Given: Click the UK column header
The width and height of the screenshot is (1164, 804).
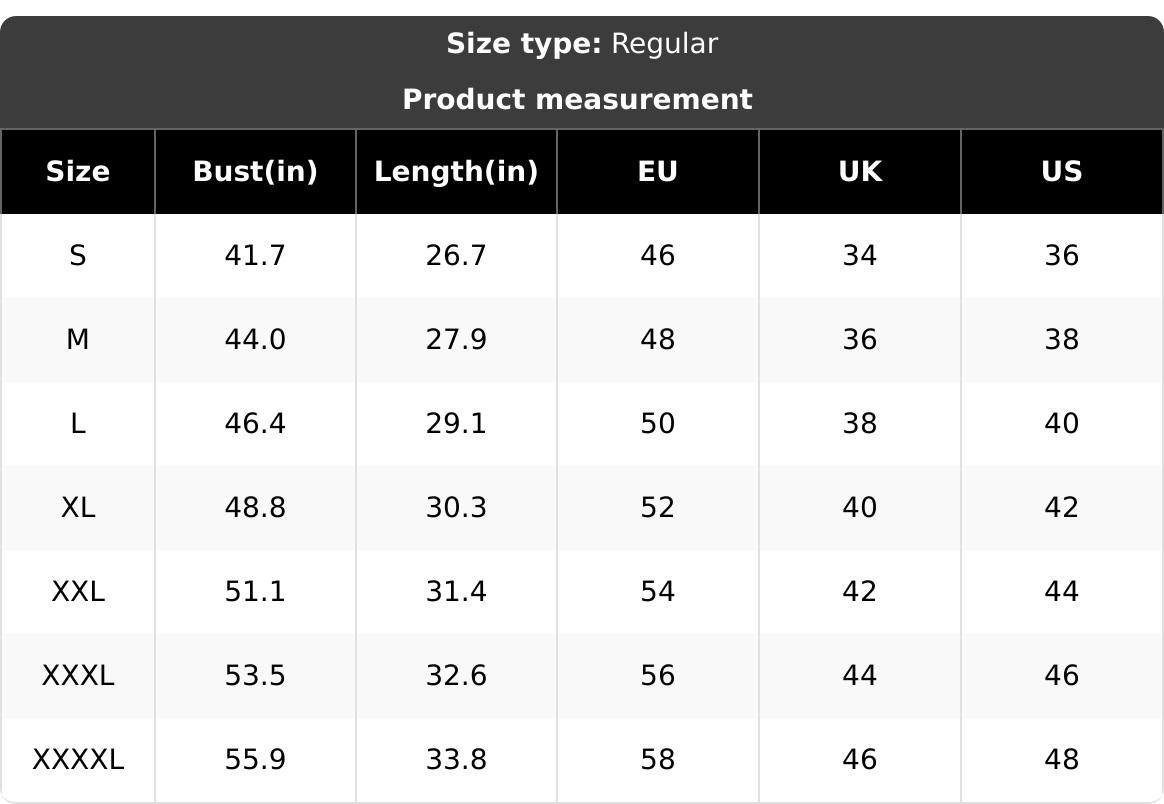Looking at the screenshot, I should (860, 171).
